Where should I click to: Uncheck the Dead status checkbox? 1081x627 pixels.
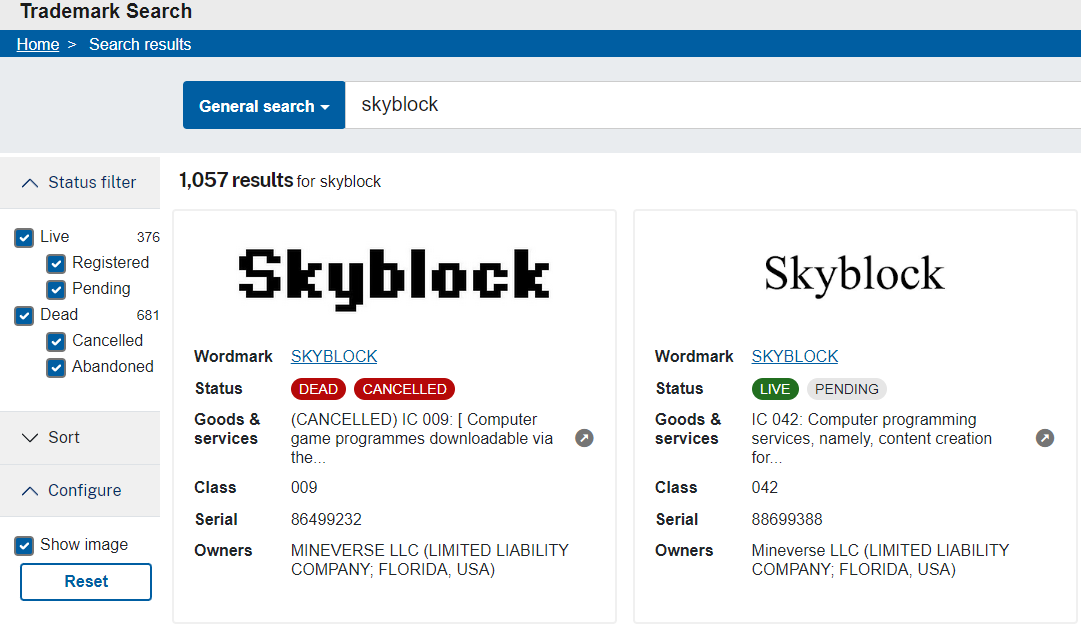[x=24, y=316]
